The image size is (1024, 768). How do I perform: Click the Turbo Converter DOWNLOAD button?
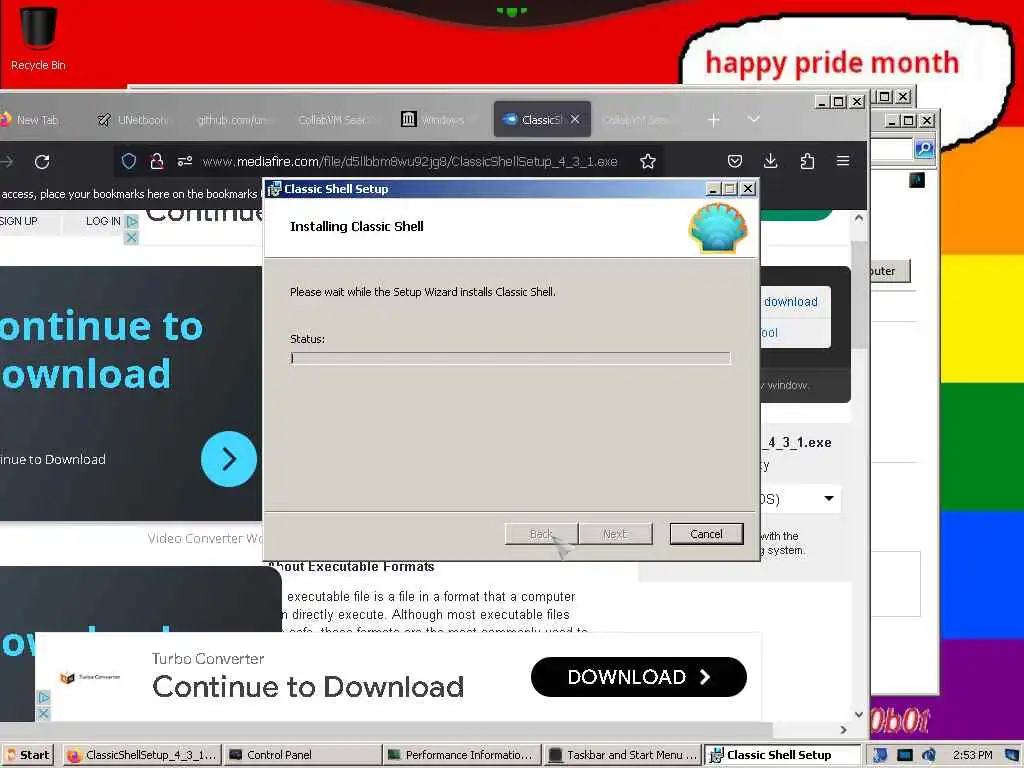point(639,677)
